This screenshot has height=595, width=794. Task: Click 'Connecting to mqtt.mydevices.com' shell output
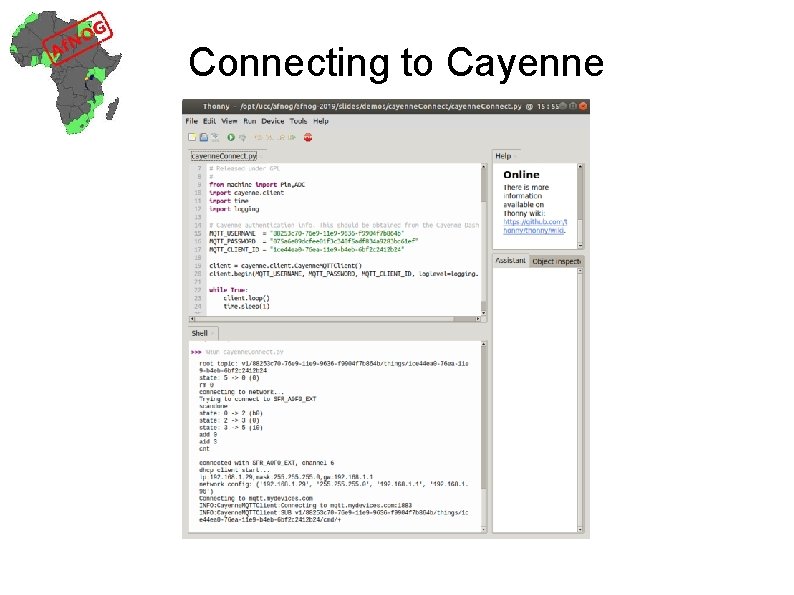point(256,498)
